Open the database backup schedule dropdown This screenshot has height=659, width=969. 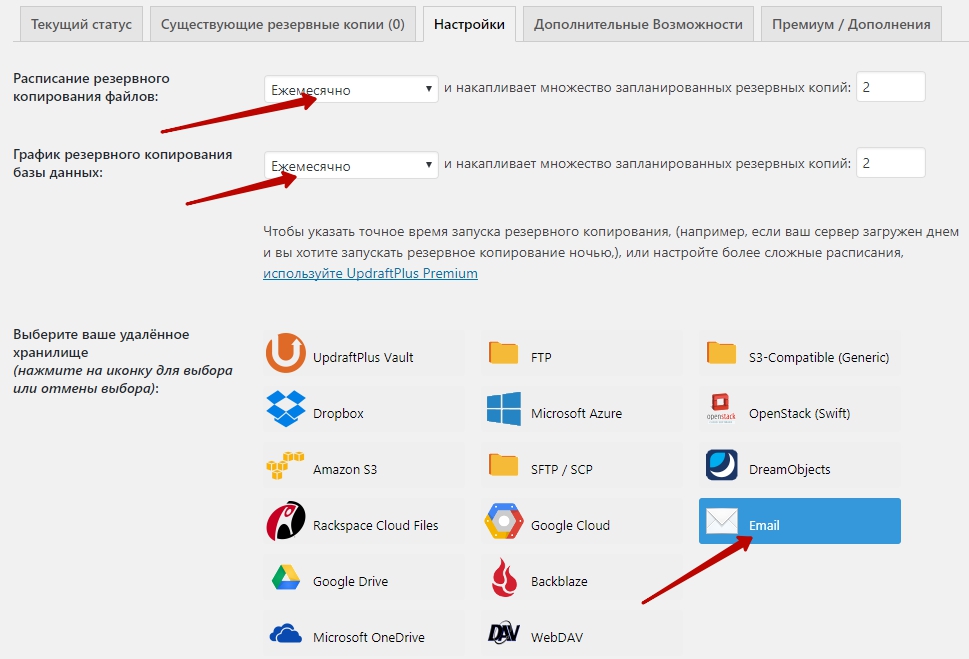point(351,165)
